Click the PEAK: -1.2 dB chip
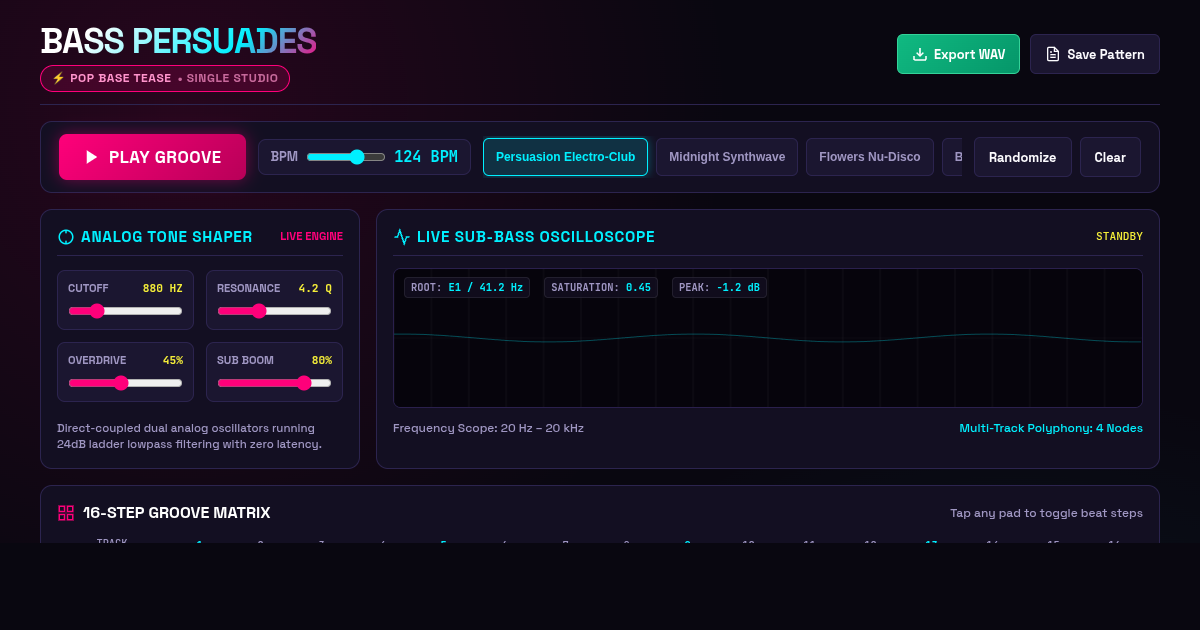Image resolution: width=1200 pixels, height=630 pixels. coord(719,287)
